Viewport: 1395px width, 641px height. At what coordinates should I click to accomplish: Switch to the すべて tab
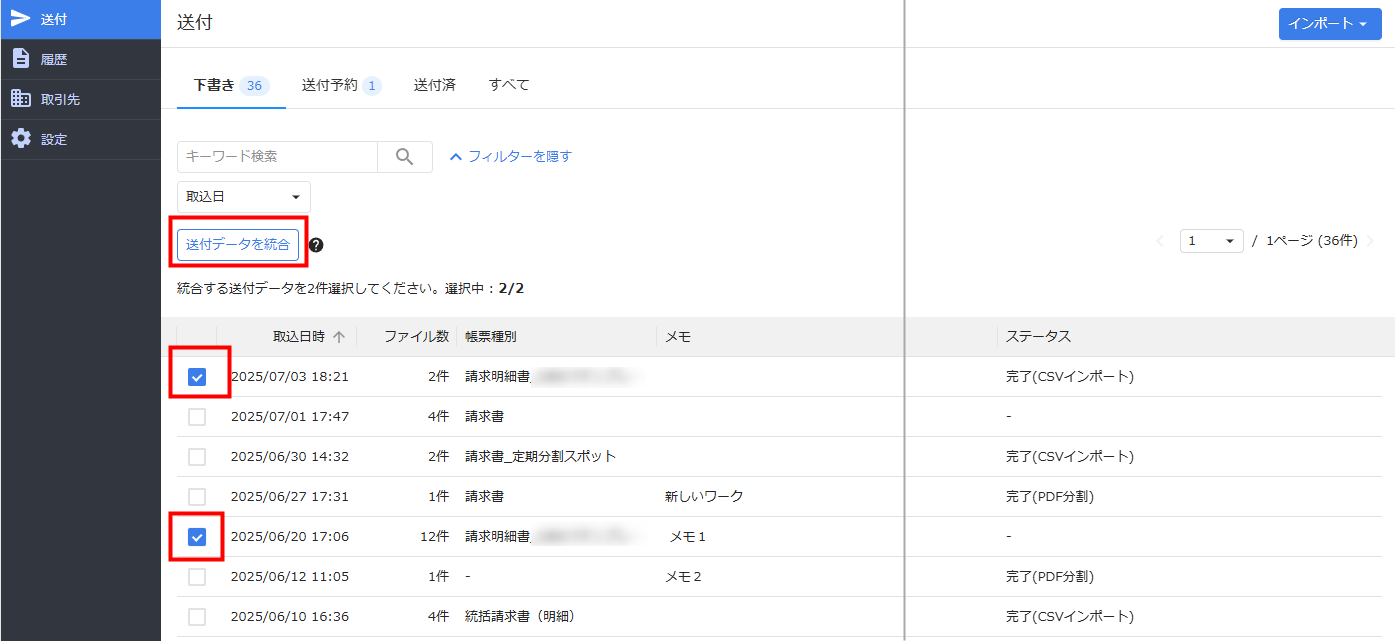point(509,86)
